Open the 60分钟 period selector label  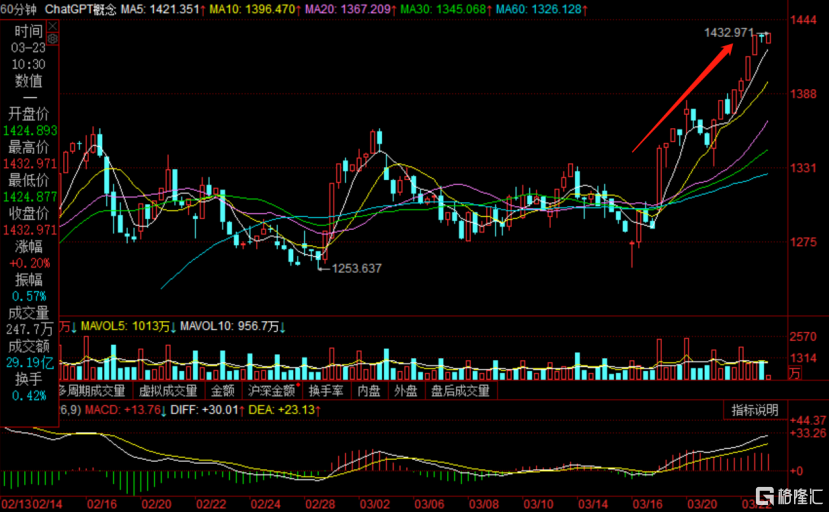(19, 9)
